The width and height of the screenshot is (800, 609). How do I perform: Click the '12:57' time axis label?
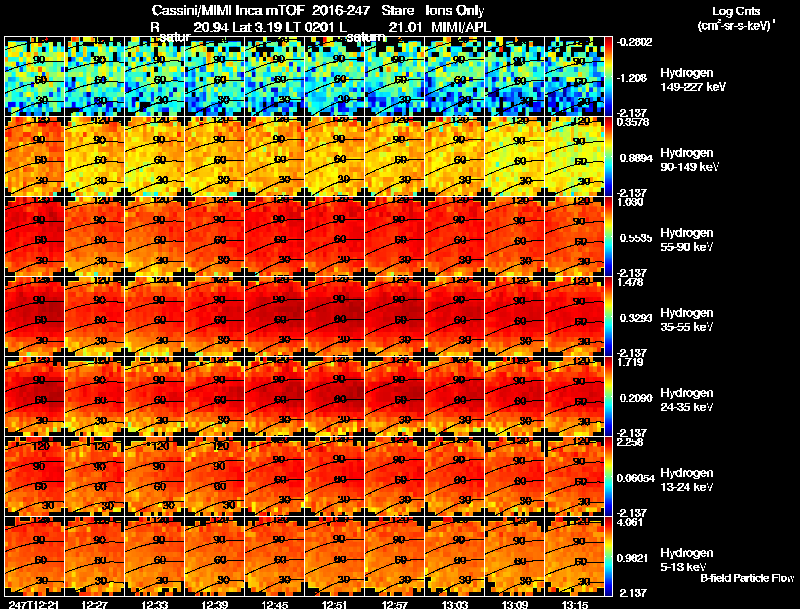tap(395, 605)
